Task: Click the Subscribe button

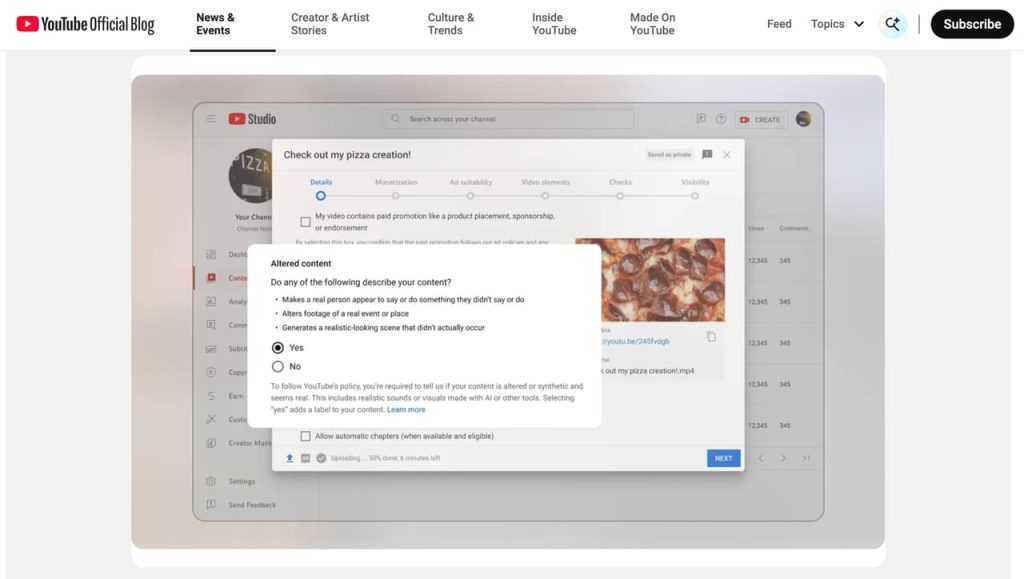Action: coord(972,24)
